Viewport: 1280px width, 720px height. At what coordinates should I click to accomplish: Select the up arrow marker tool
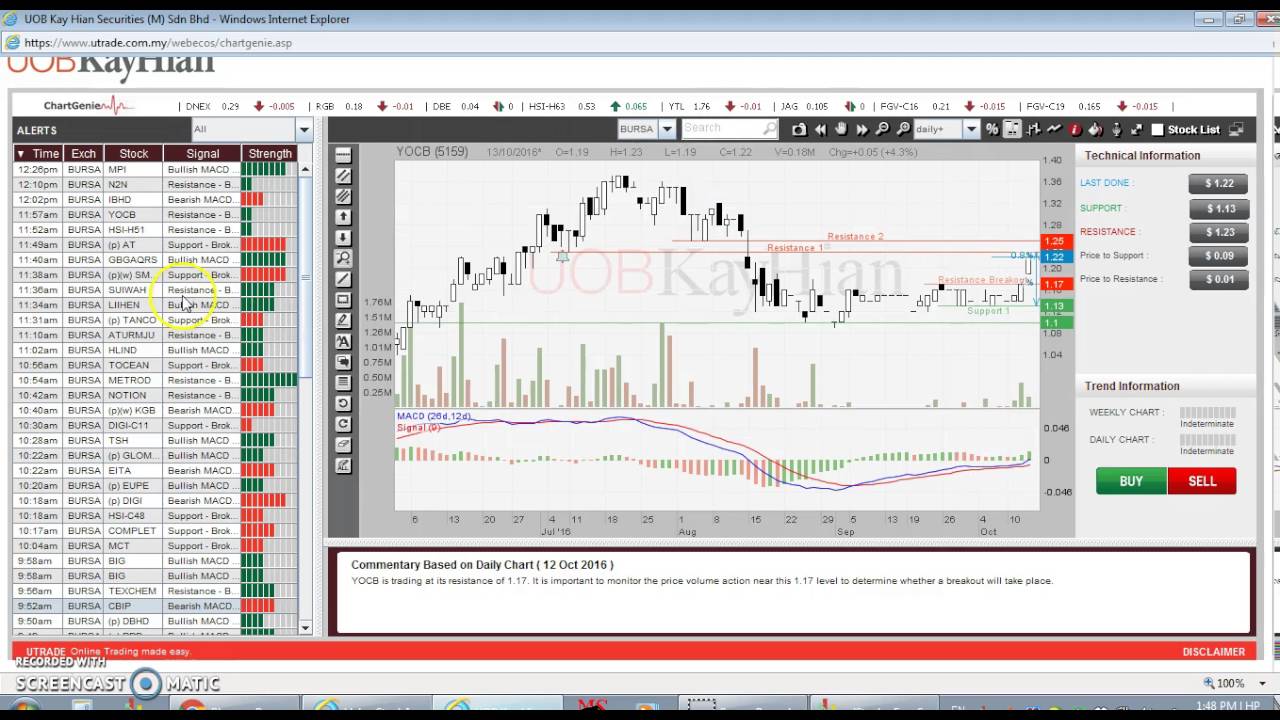click(343, 216)
